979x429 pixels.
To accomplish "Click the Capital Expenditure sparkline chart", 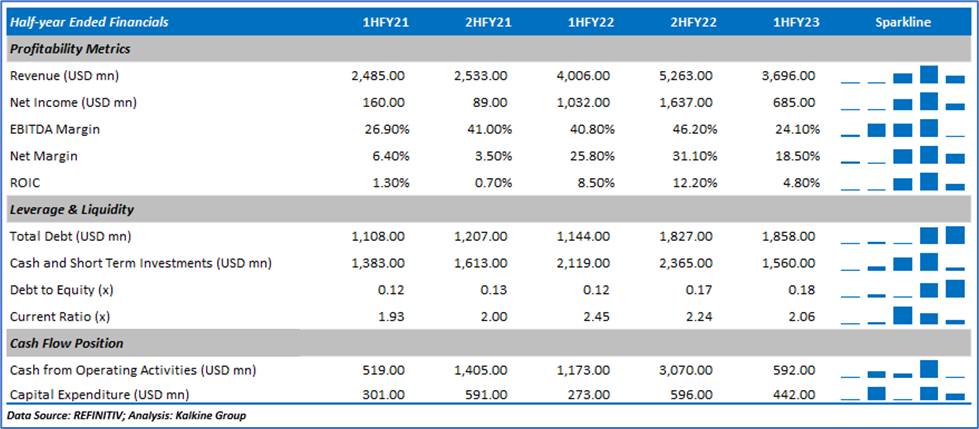I will (903, 394).
